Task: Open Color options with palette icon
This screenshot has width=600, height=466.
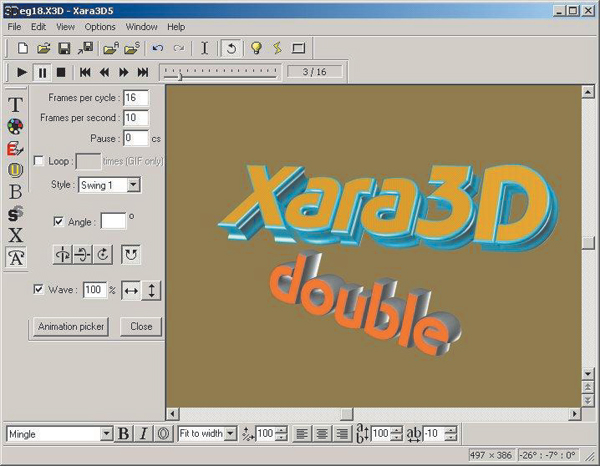Action: 16,126
